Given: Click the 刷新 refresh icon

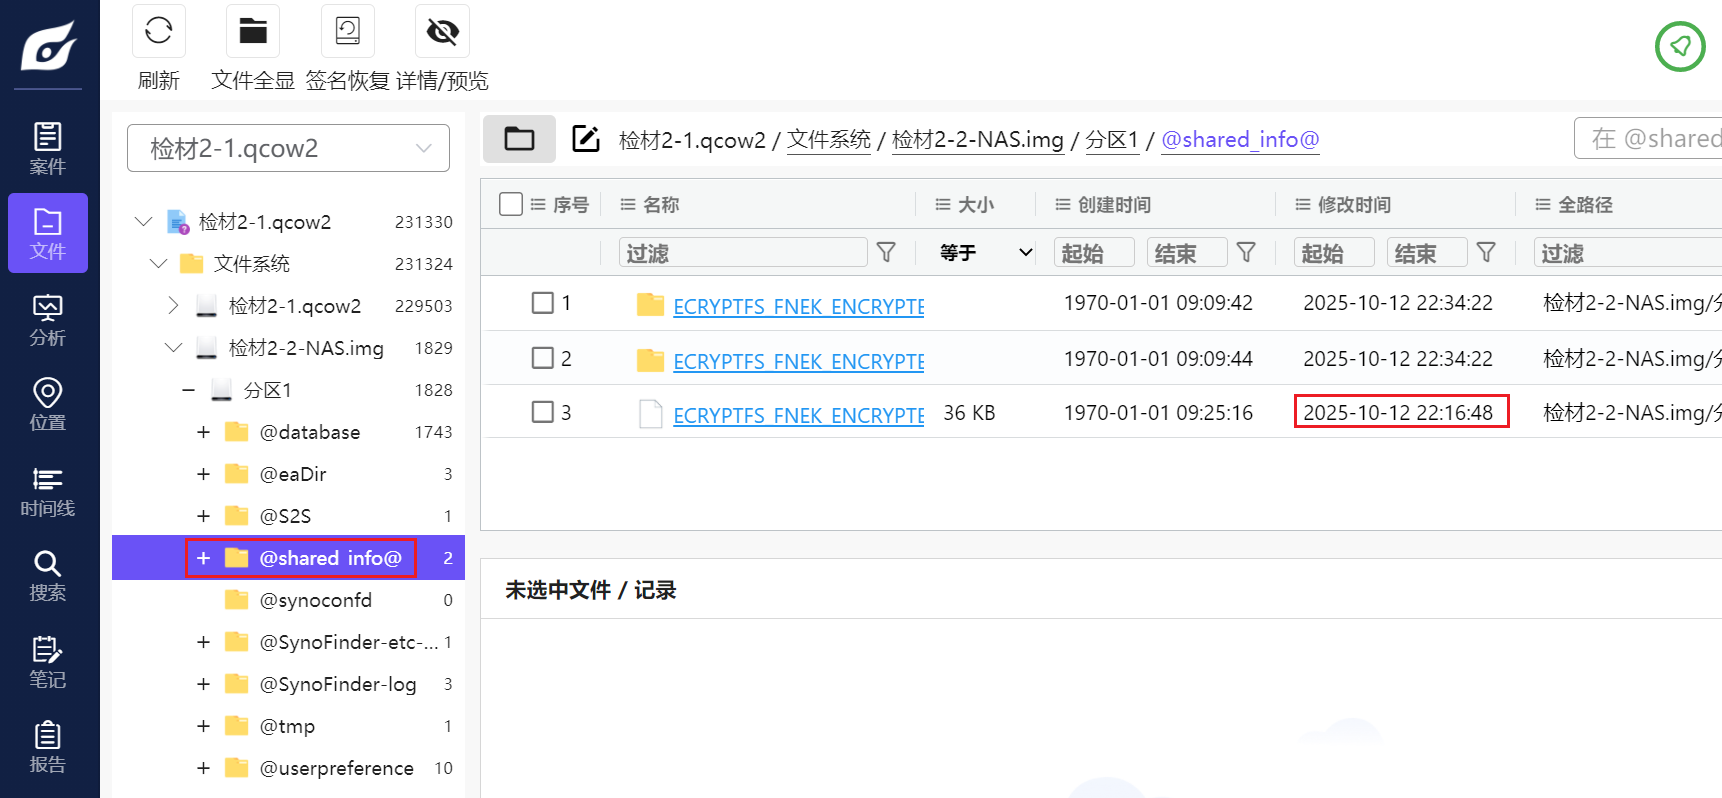Looking at the screenshot, I should pyautogui.click(x=159, y=32).
